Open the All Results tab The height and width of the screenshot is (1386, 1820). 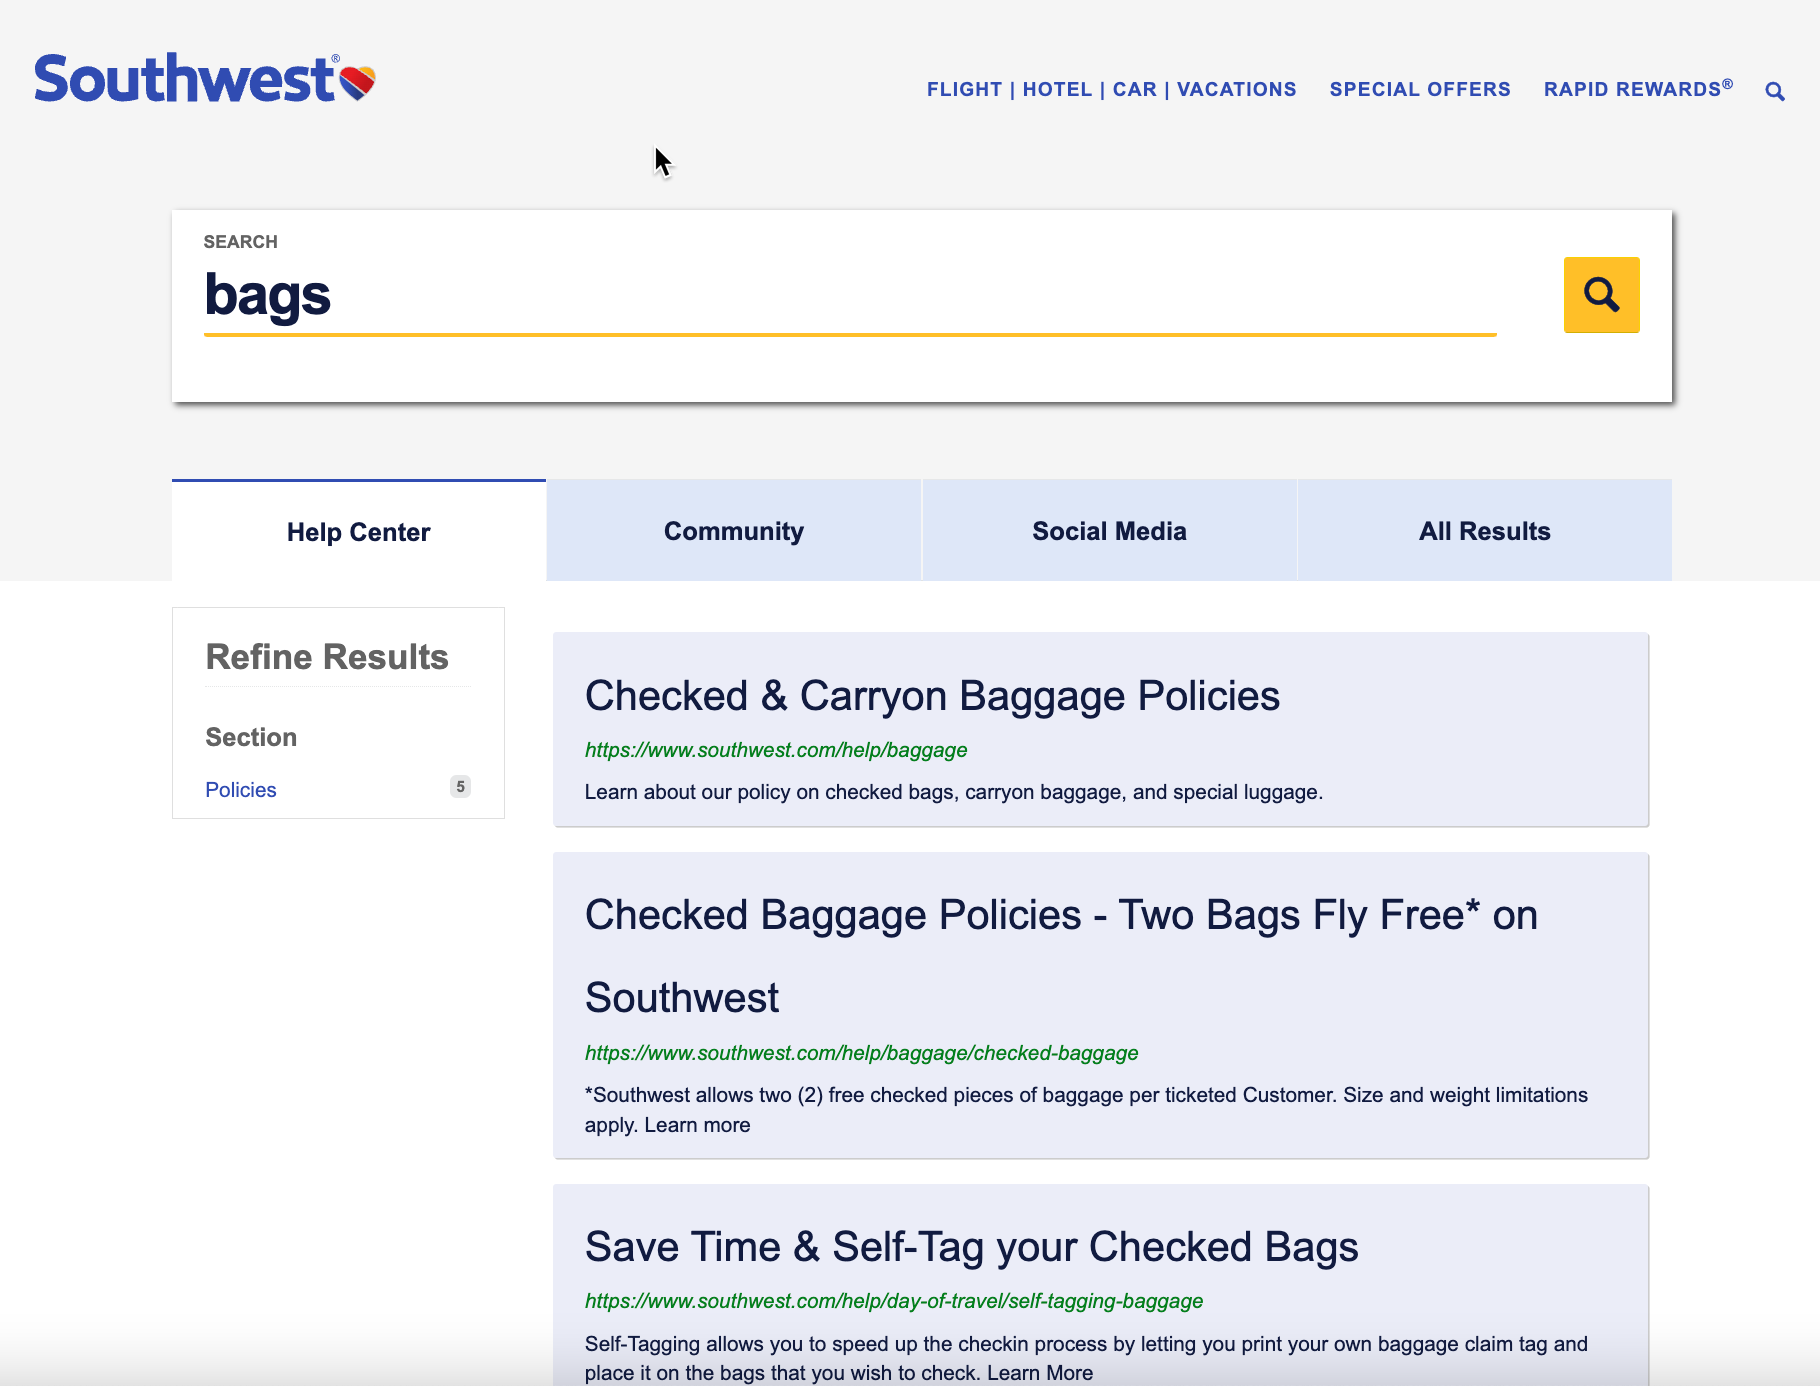pos(1484,530)
